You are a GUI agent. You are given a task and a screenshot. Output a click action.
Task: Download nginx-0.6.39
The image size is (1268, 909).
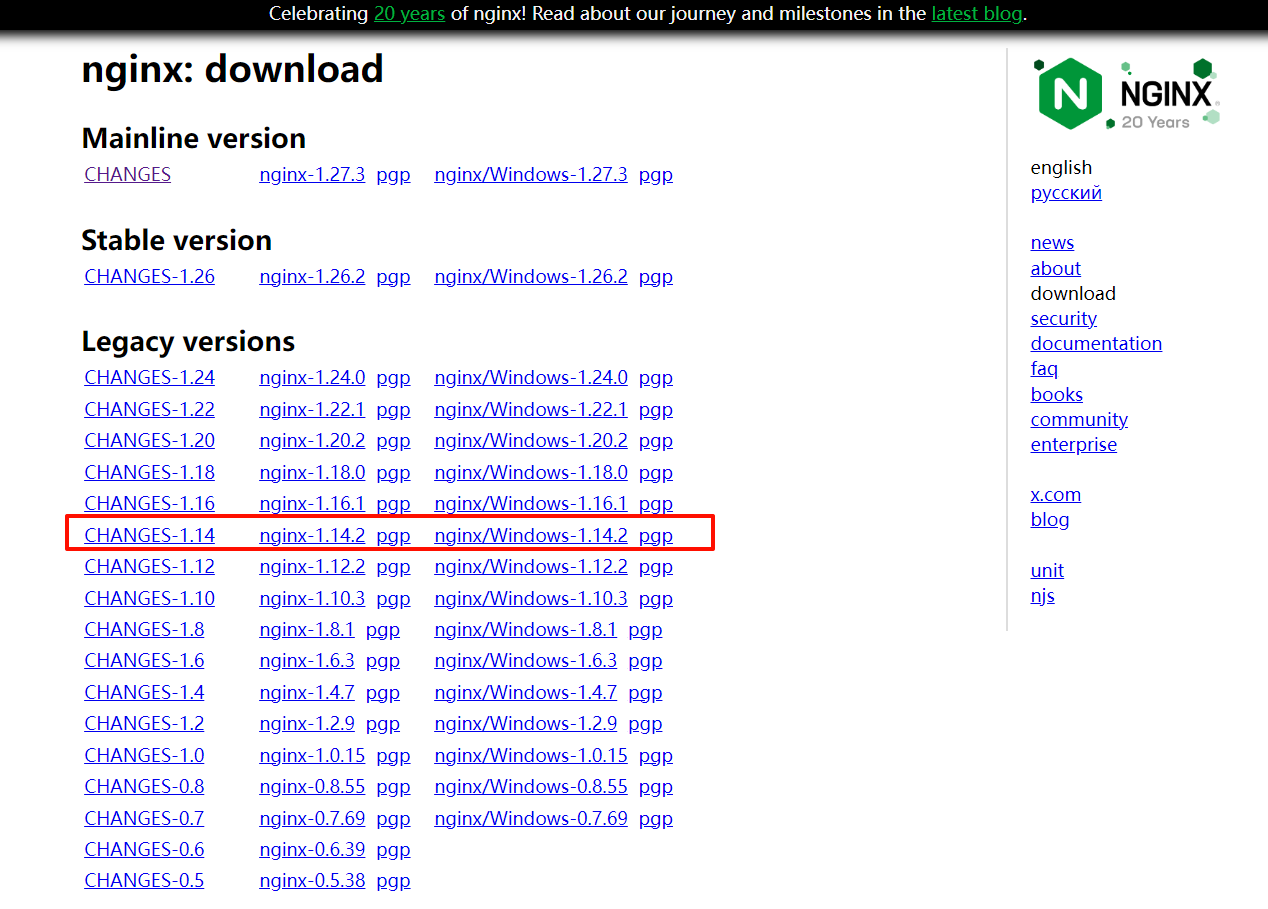[x=312, y=849]
